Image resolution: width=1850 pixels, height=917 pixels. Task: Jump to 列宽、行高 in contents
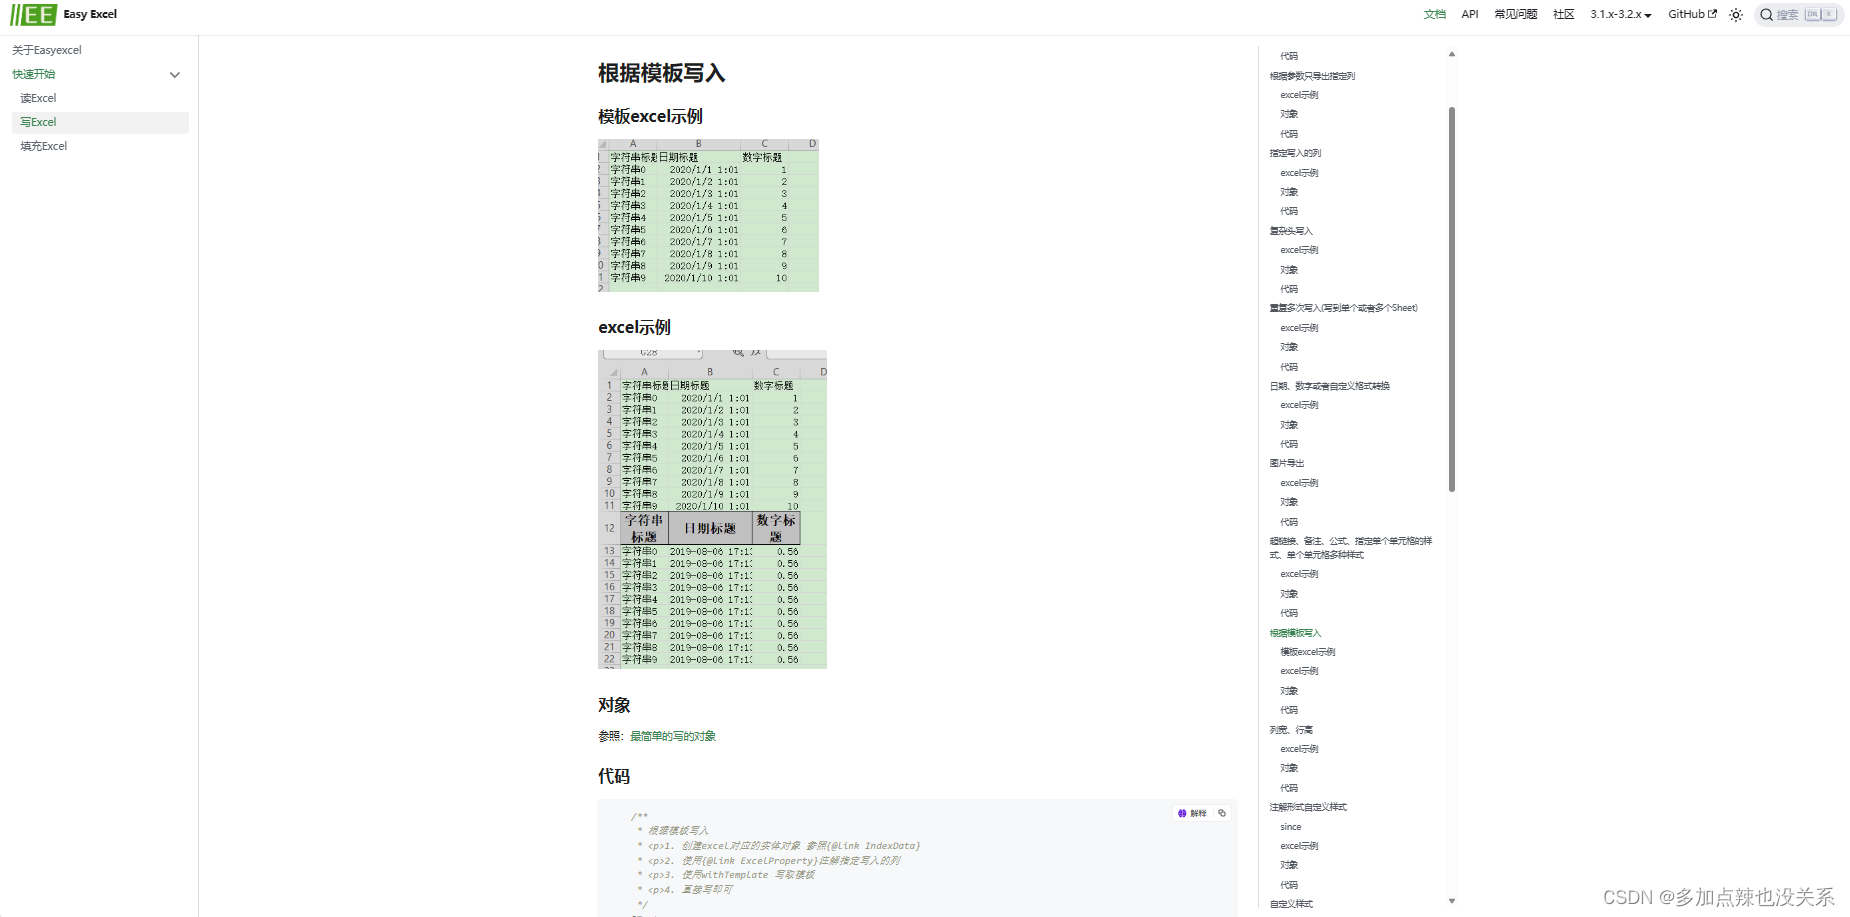click(x=1292, y=730)
